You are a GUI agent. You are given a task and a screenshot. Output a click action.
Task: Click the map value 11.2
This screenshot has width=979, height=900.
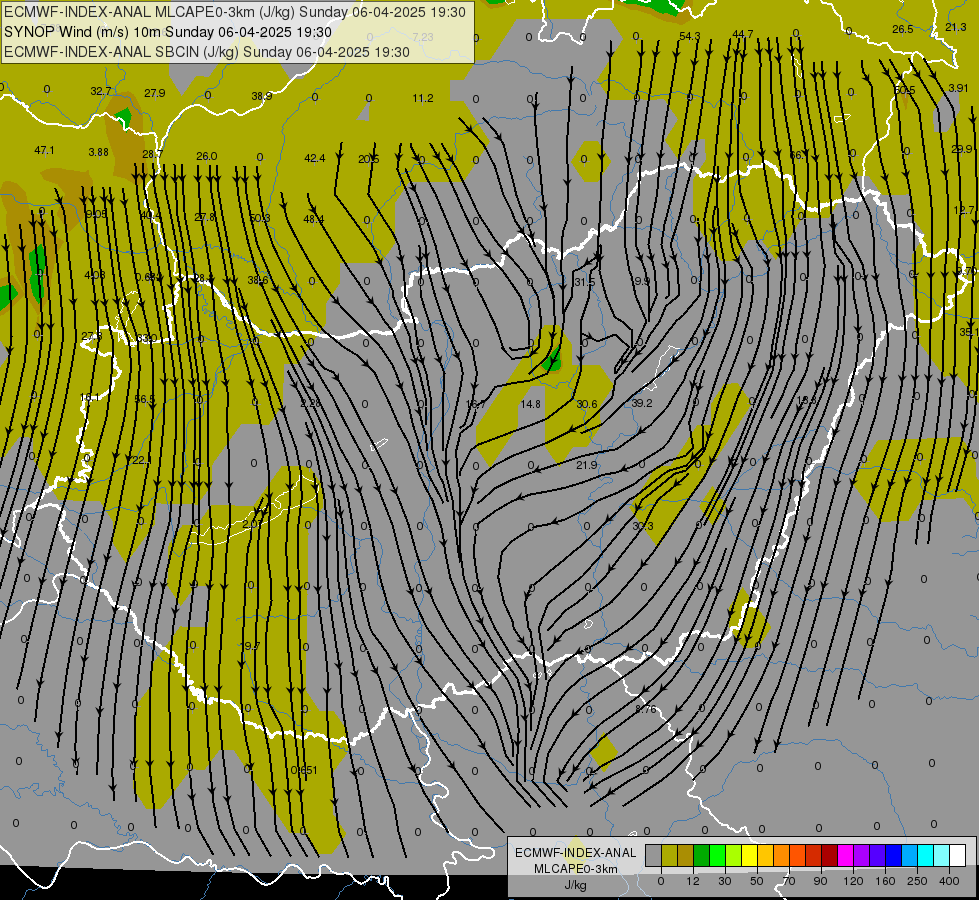coord(423,98)
